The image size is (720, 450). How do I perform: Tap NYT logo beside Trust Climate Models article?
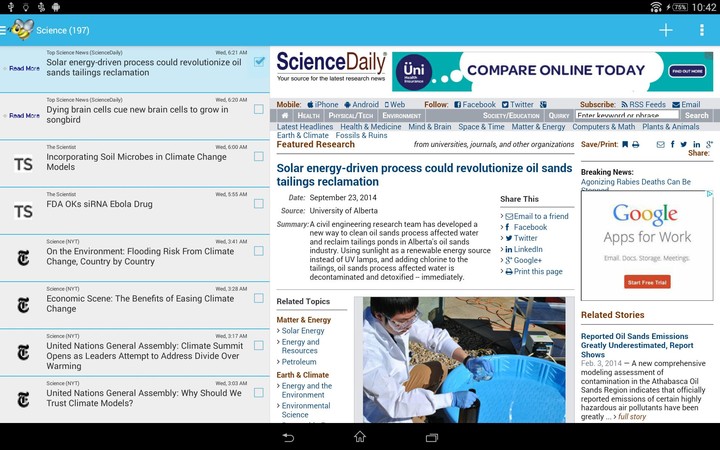pyautogui.click(x=23, y=400)
